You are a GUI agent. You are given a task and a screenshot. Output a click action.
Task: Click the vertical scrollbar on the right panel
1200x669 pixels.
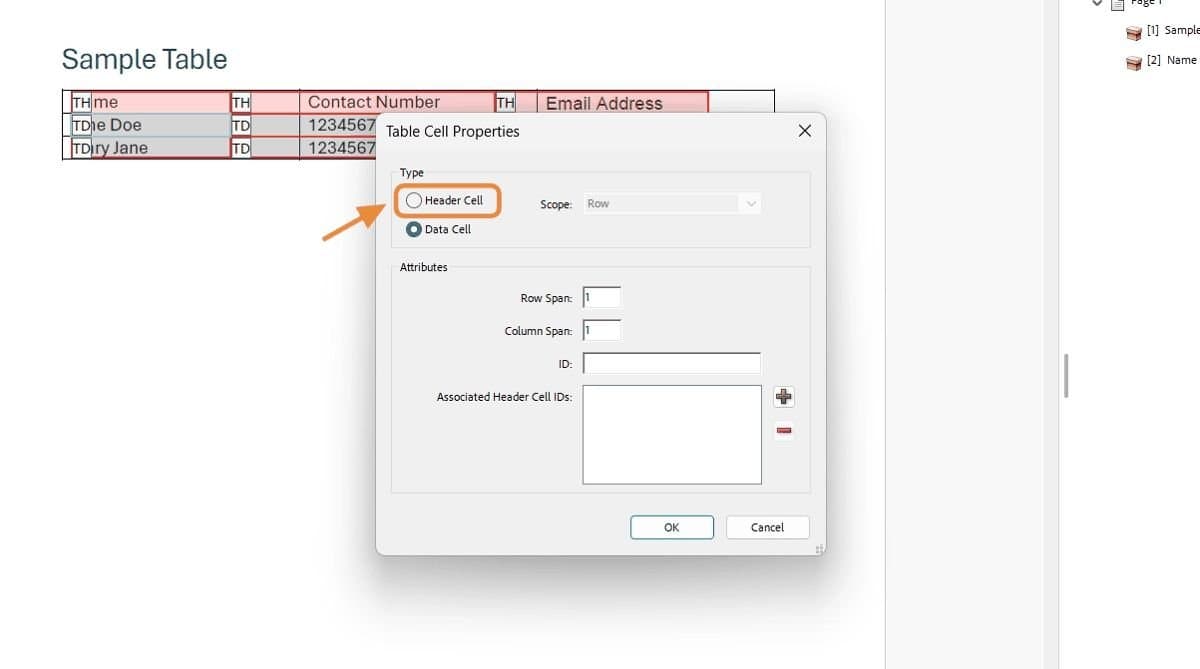tap(1065, 374)
